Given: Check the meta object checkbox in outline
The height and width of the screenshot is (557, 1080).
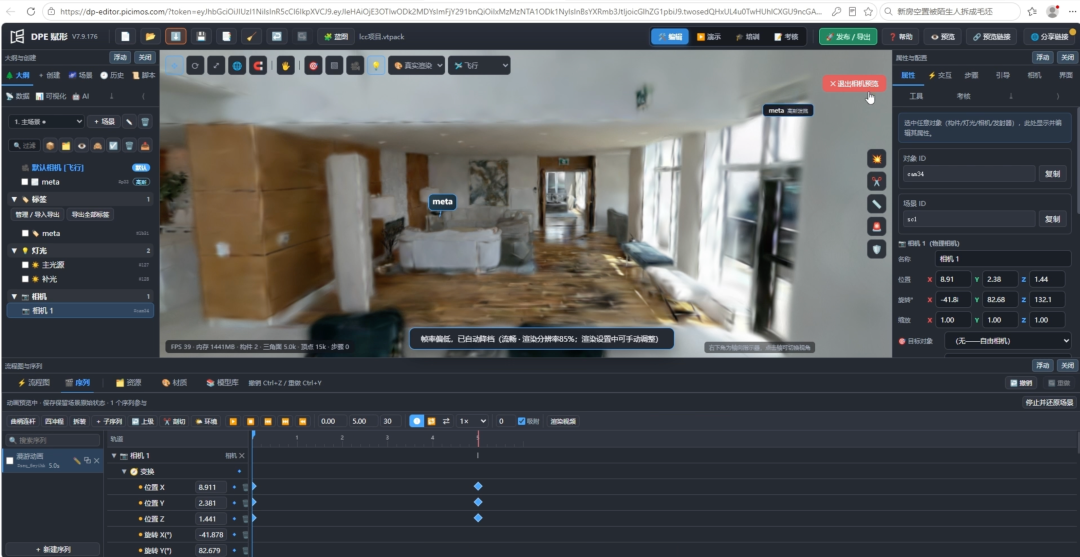Looking at the screenshot, I should click(25, 182).
